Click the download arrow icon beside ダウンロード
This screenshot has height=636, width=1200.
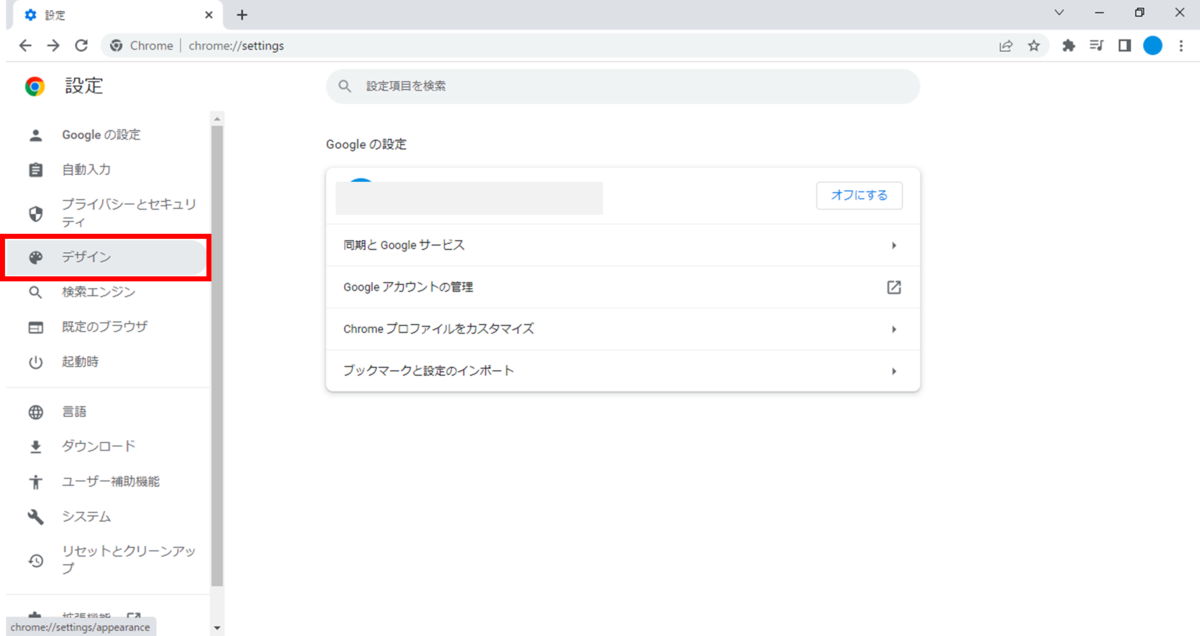click(36, 447)
